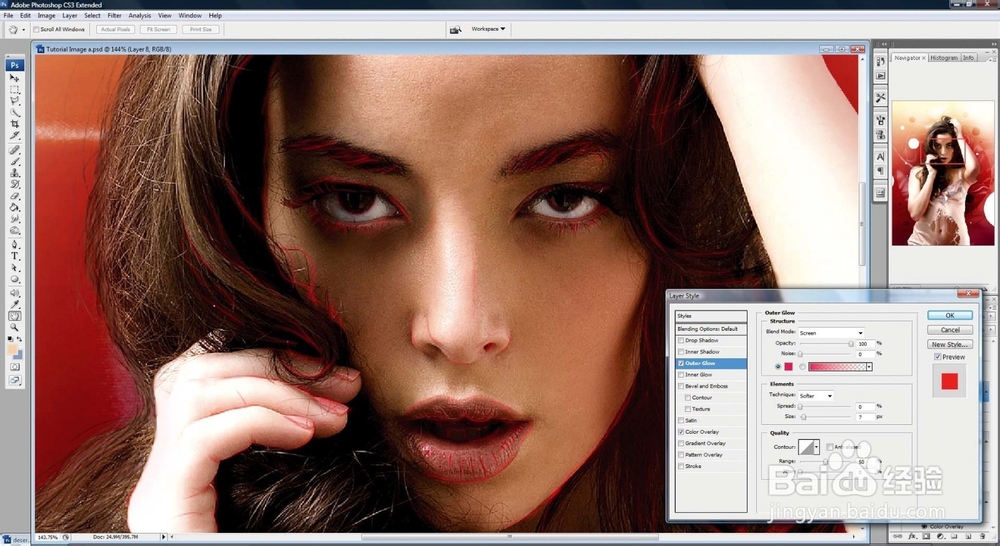Enable the Stroke checkbox
1000x546 pixels.
(x=681, y=467)
